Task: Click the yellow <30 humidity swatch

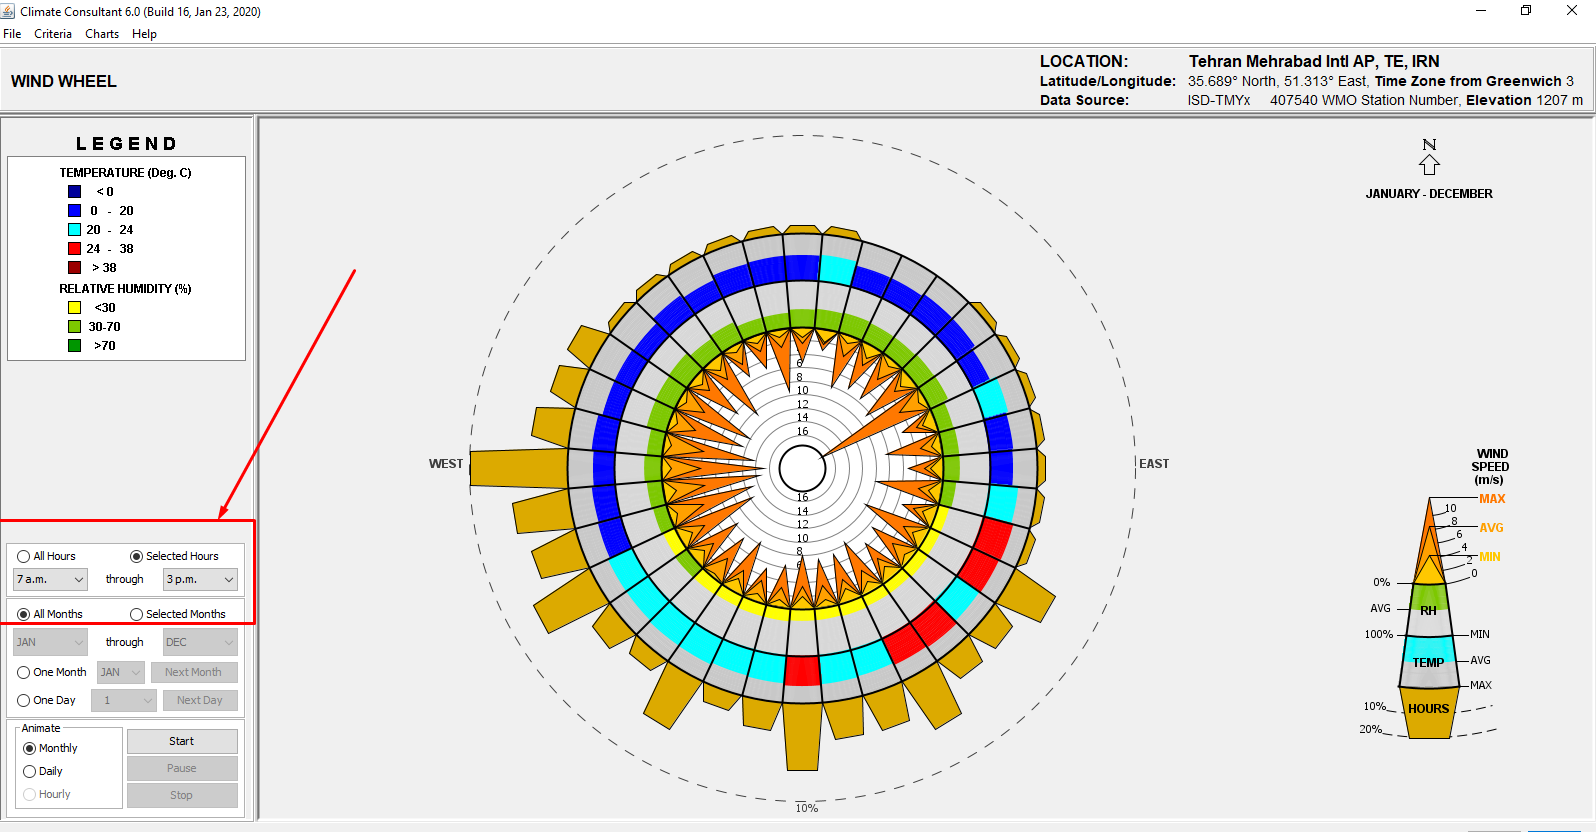Action: 74,307
